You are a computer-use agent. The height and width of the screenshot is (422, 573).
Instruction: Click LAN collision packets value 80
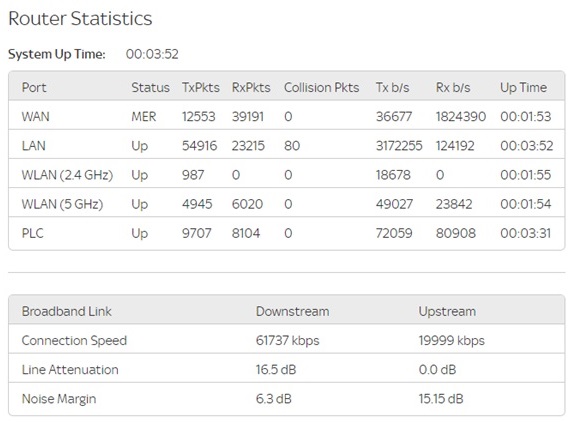(292, 146)
